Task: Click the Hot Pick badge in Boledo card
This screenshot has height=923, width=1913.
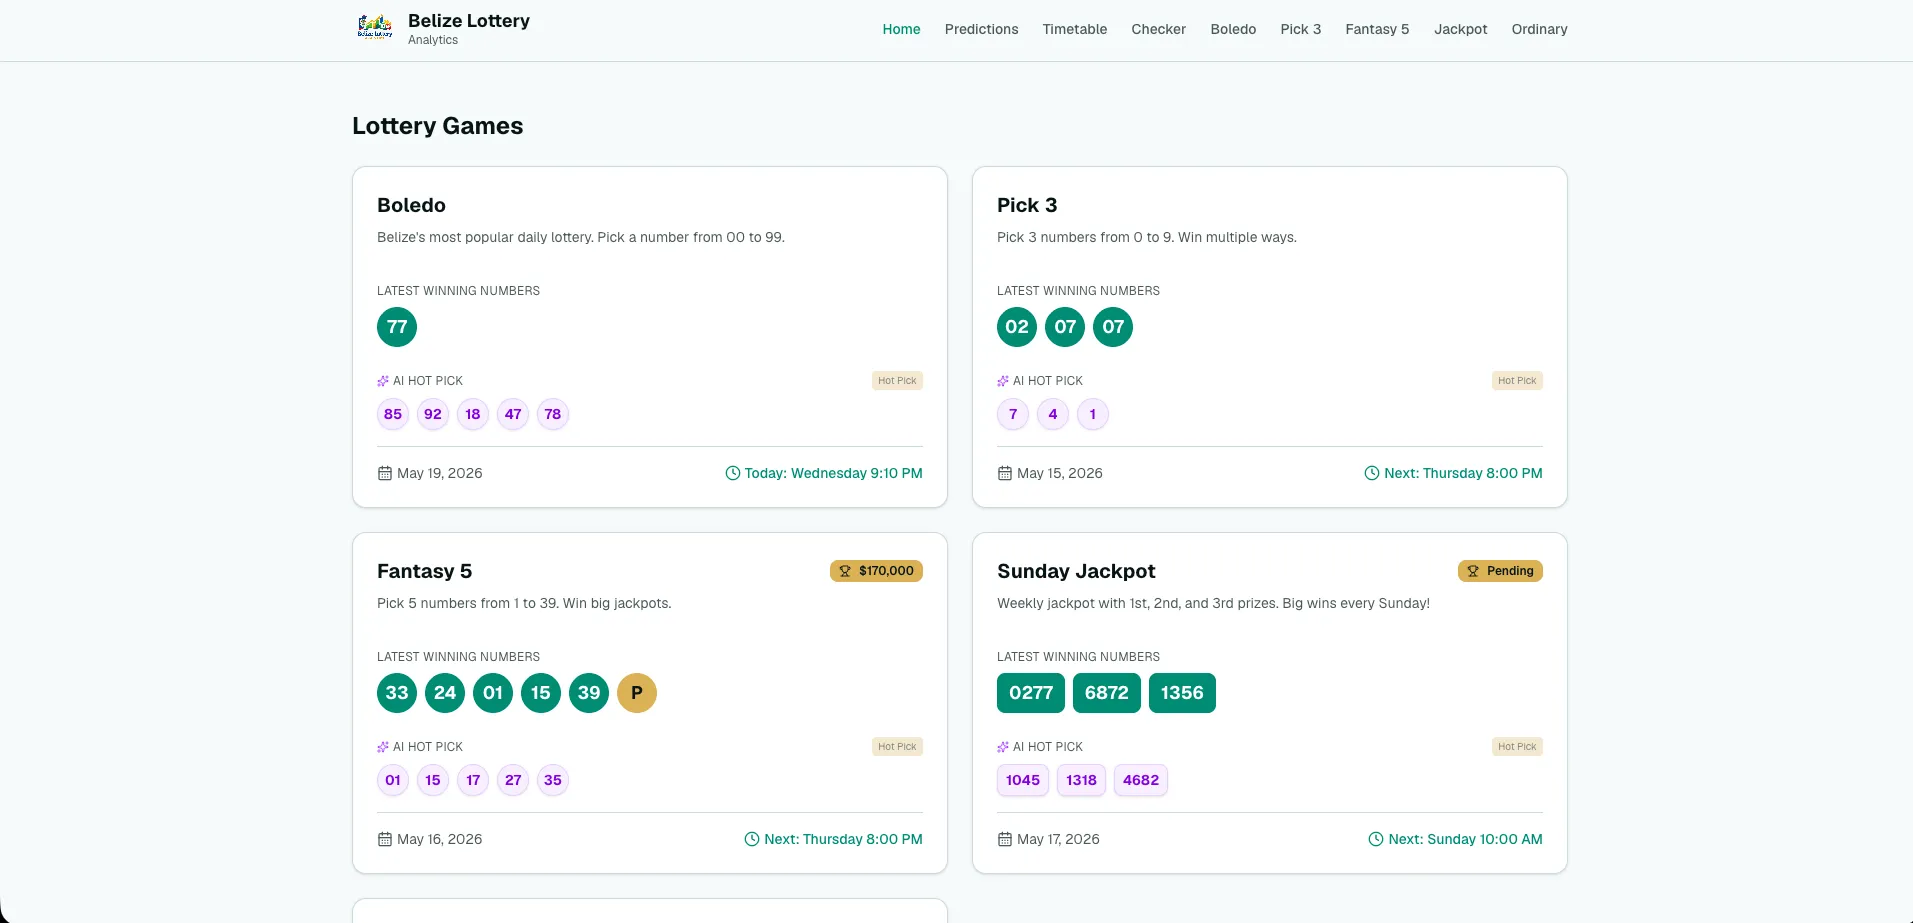Action: [x=897, y=381]
